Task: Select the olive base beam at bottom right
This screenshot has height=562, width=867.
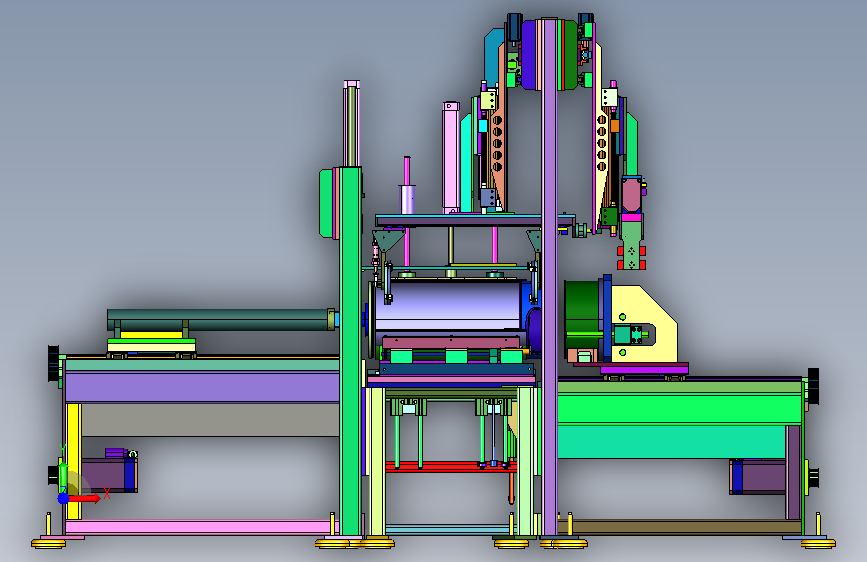Action: (679, 526)
